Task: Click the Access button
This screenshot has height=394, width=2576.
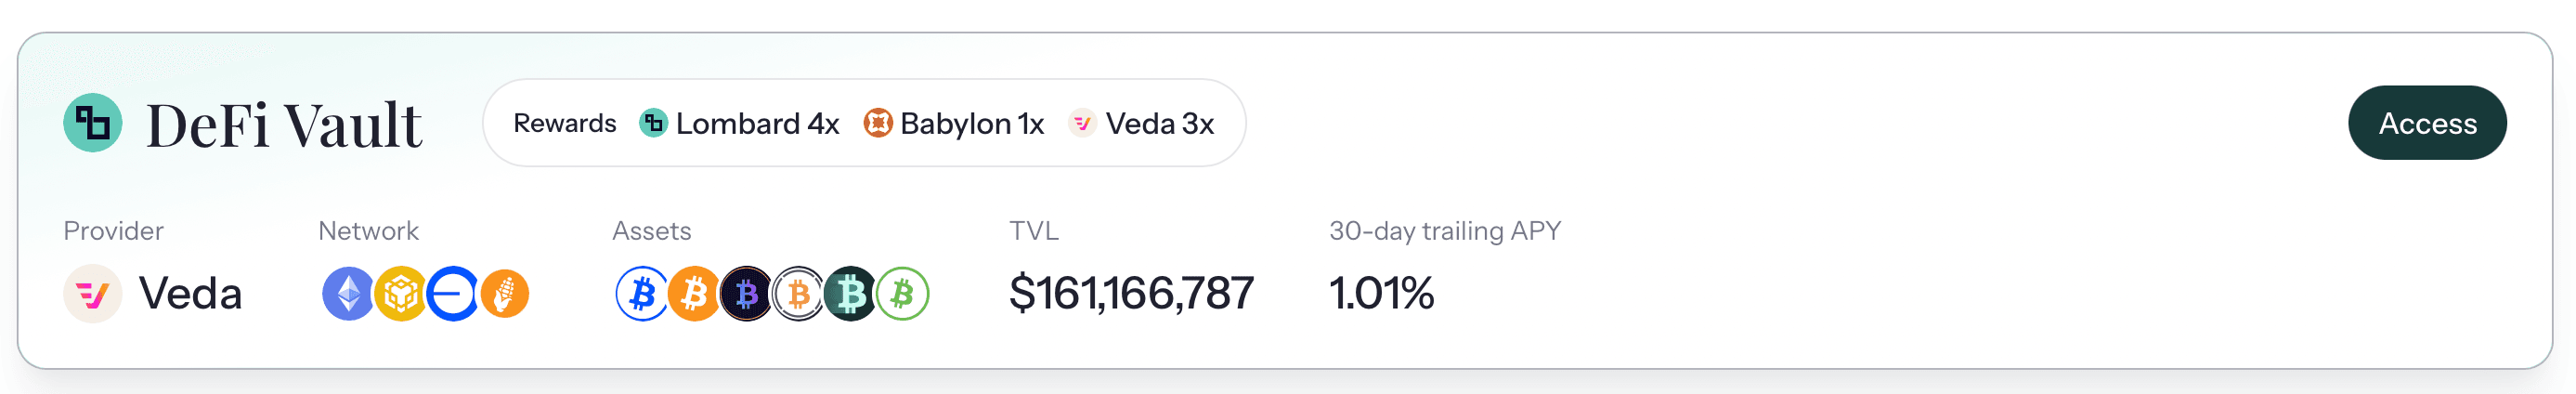Action: tap(2426, 123)
